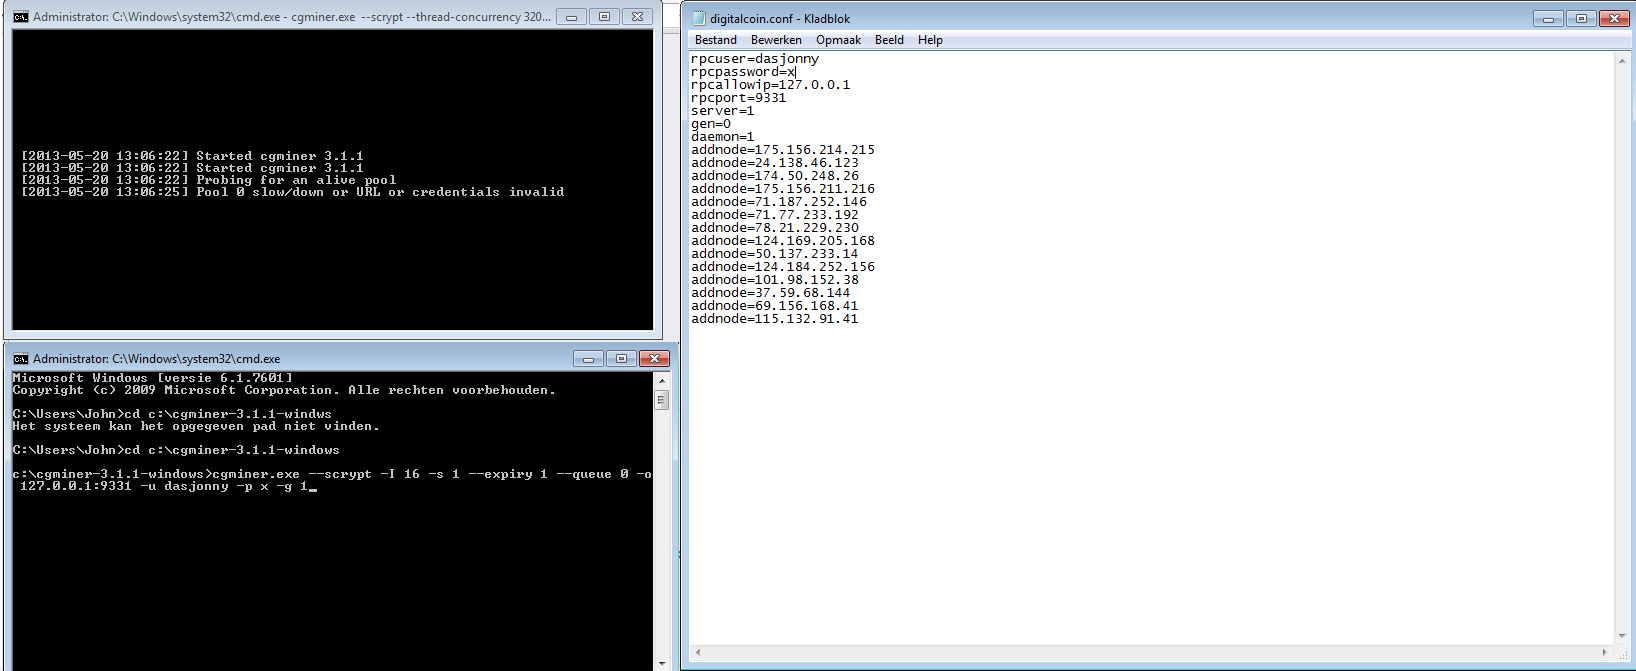Open the Bewerken menu in Kladblok
The image size is (1636, 671).
tap(776, 40)
